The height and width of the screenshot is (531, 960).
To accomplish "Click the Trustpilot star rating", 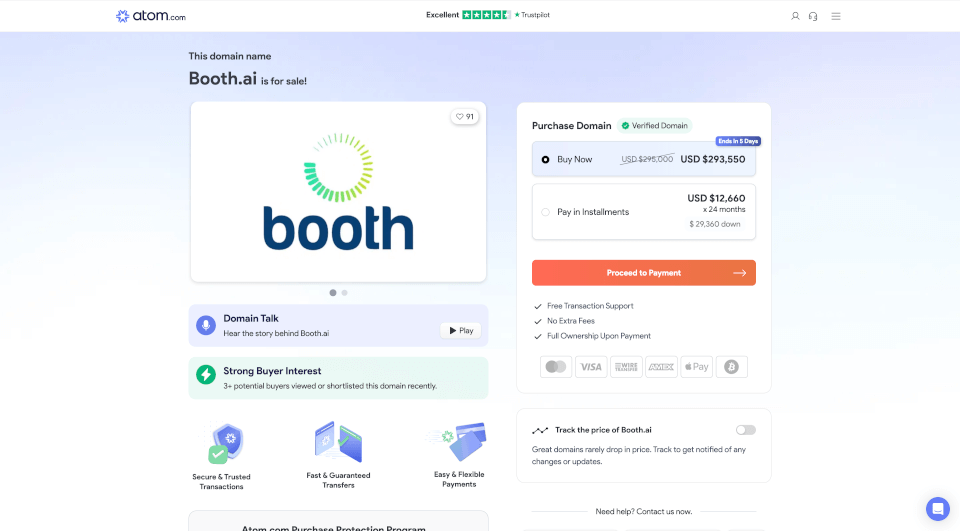I will 486,15.
